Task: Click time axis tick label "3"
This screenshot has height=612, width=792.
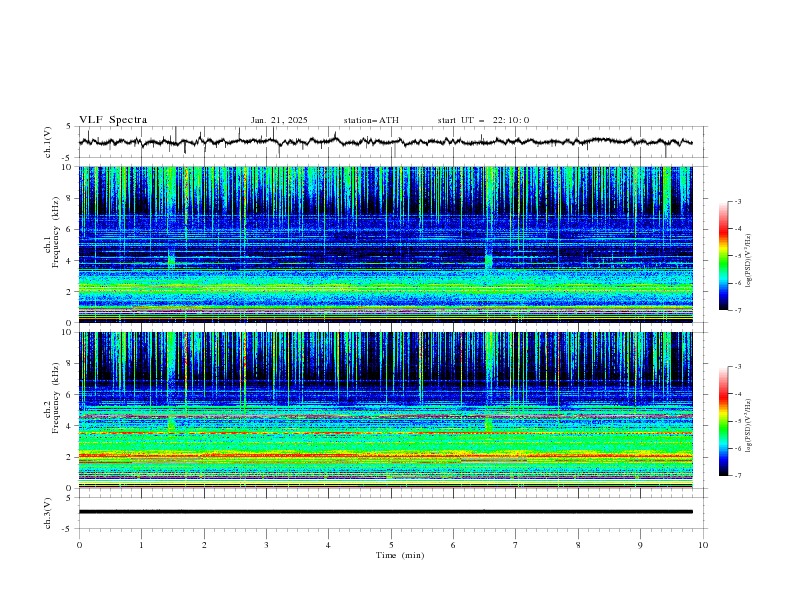Action: pos(266,545)
